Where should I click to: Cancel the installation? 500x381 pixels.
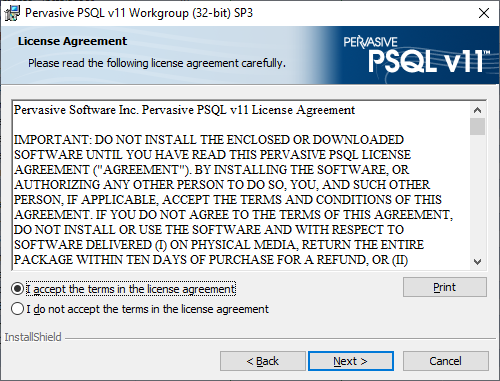click(446, 361)
